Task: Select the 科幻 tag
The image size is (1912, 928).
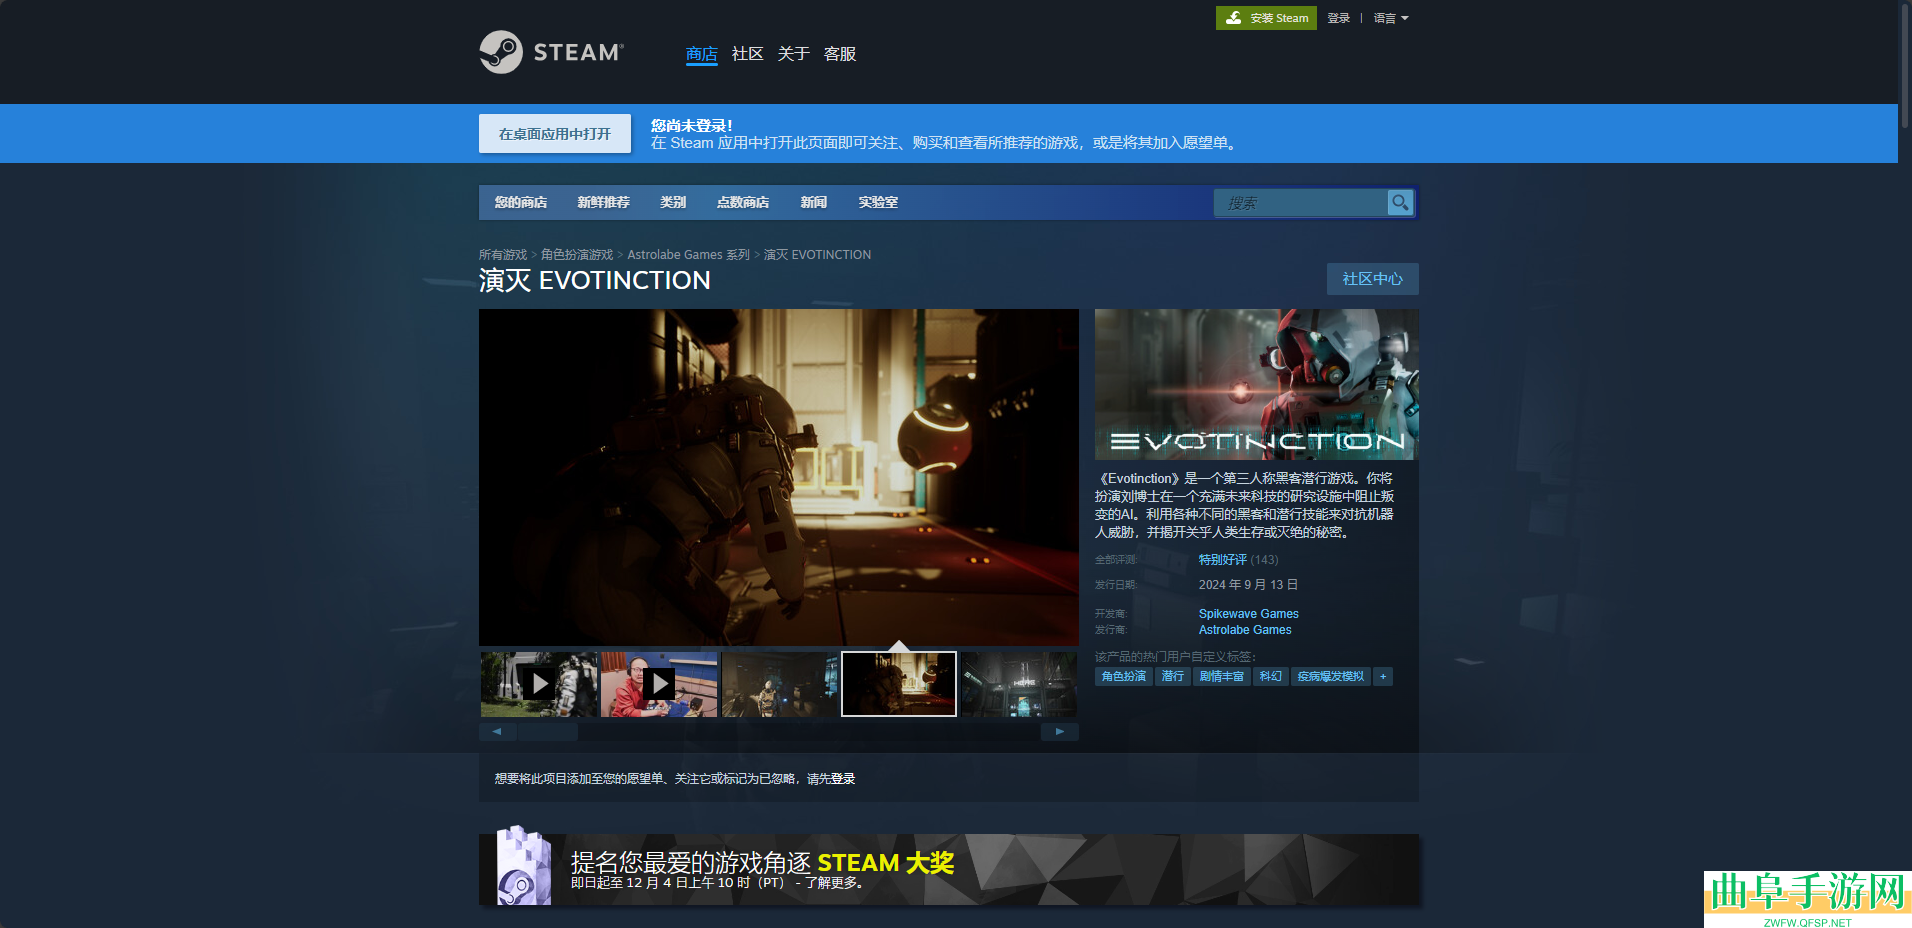Action: (x=1271, y=677)
